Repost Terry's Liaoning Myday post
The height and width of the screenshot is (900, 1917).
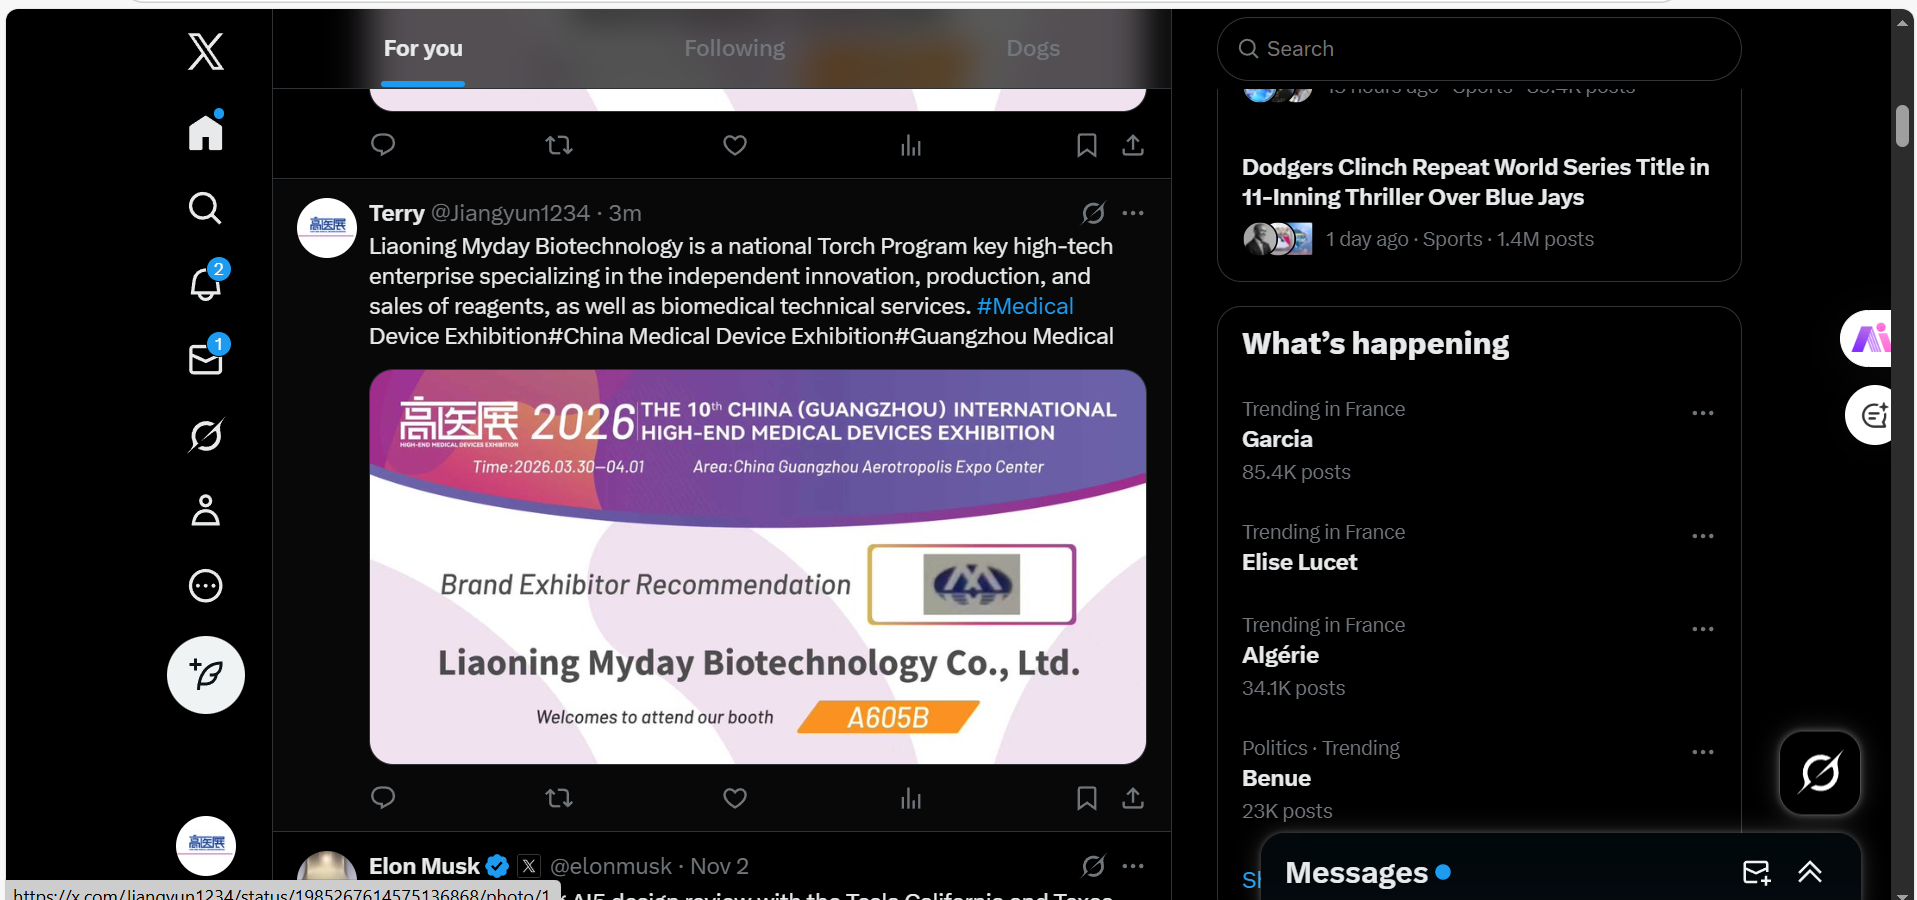pyautogui.click(x=559, y=798)
